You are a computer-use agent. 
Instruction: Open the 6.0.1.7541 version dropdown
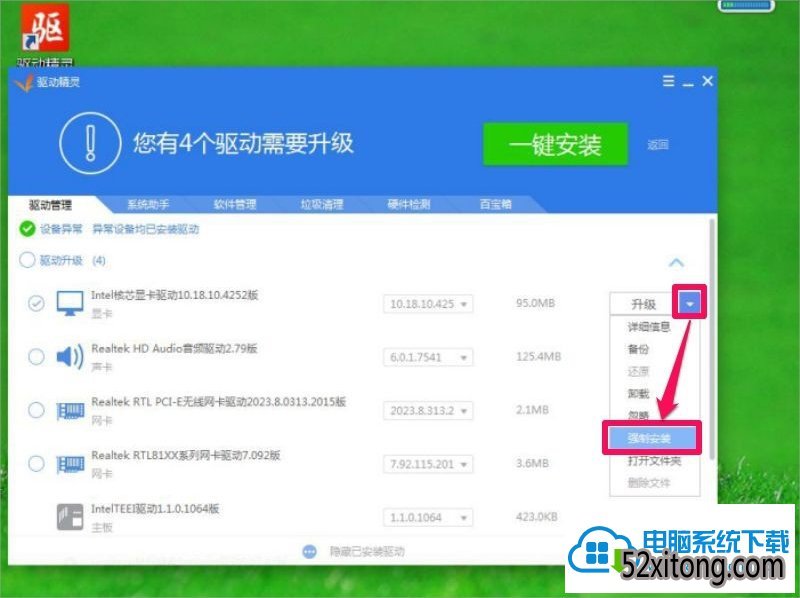(428, 357)
